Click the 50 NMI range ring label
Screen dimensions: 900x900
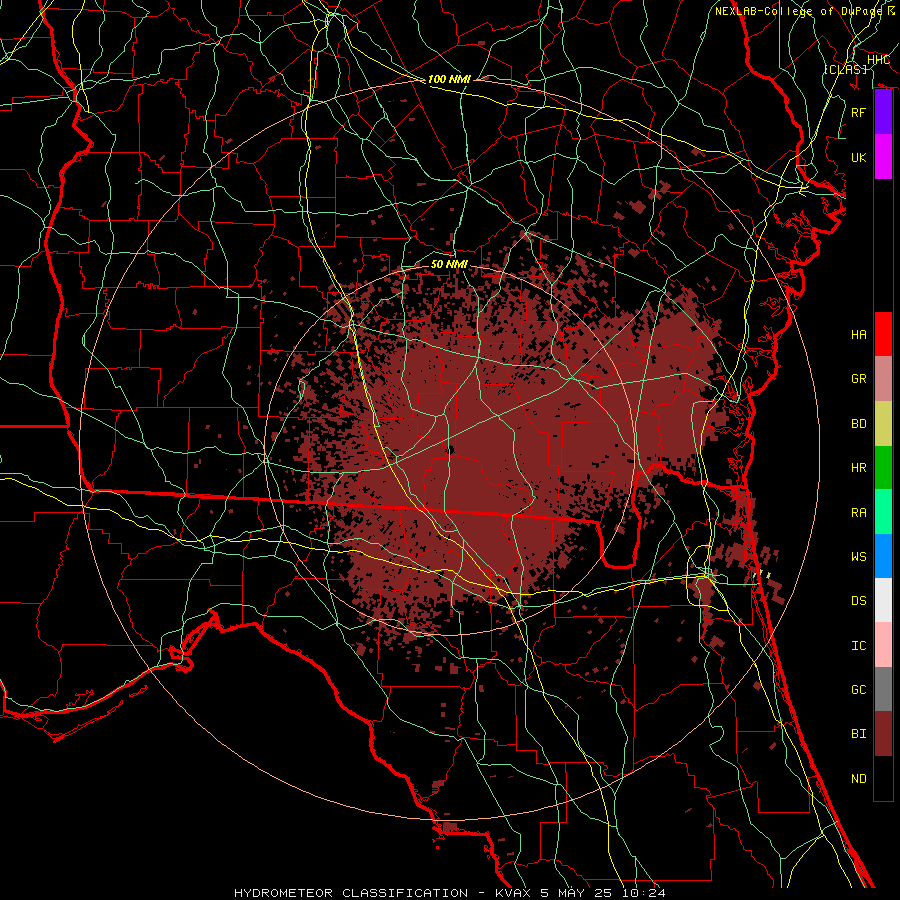click(449, 264)
